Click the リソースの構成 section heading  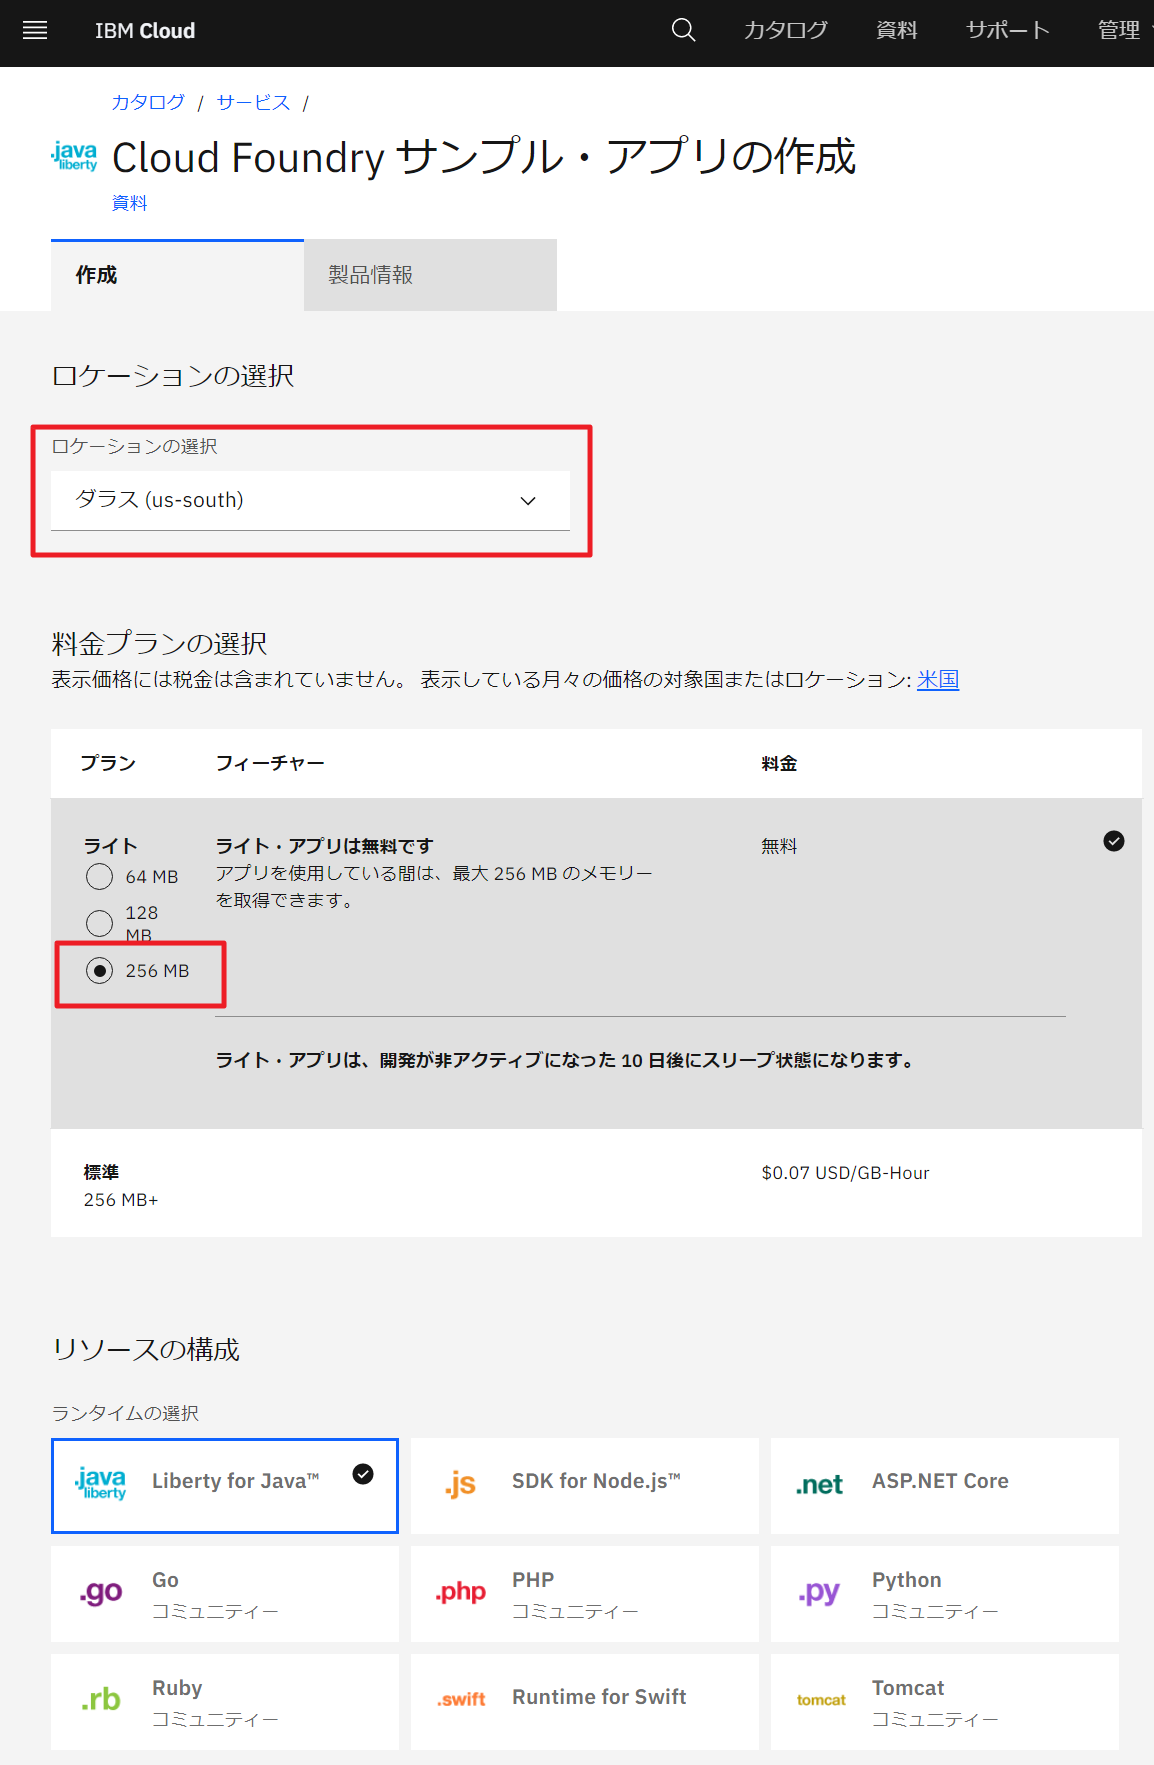[x=146, y=1349]
